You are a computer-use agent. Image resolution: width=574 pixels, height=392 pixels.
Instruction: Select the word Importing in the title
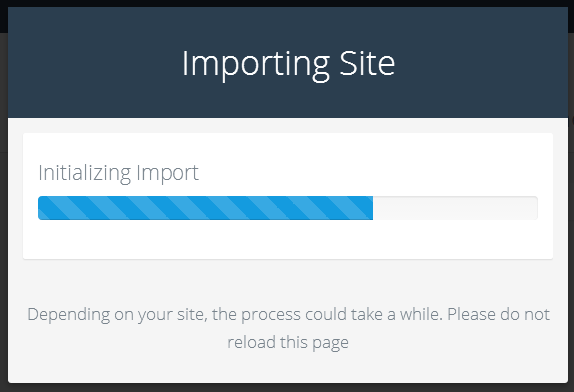[x=256, y=65]
